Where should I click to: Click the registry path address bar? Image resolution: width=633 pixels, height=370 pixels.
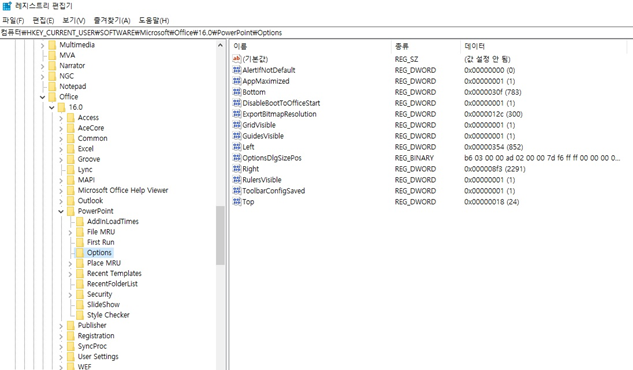coord(316,33)
